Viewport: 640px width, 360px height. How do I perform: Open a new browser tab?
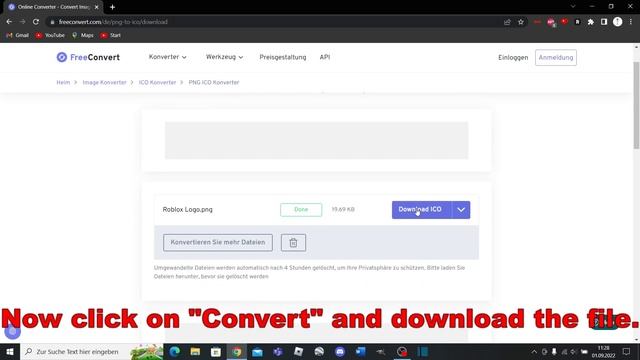coord(112,7)
